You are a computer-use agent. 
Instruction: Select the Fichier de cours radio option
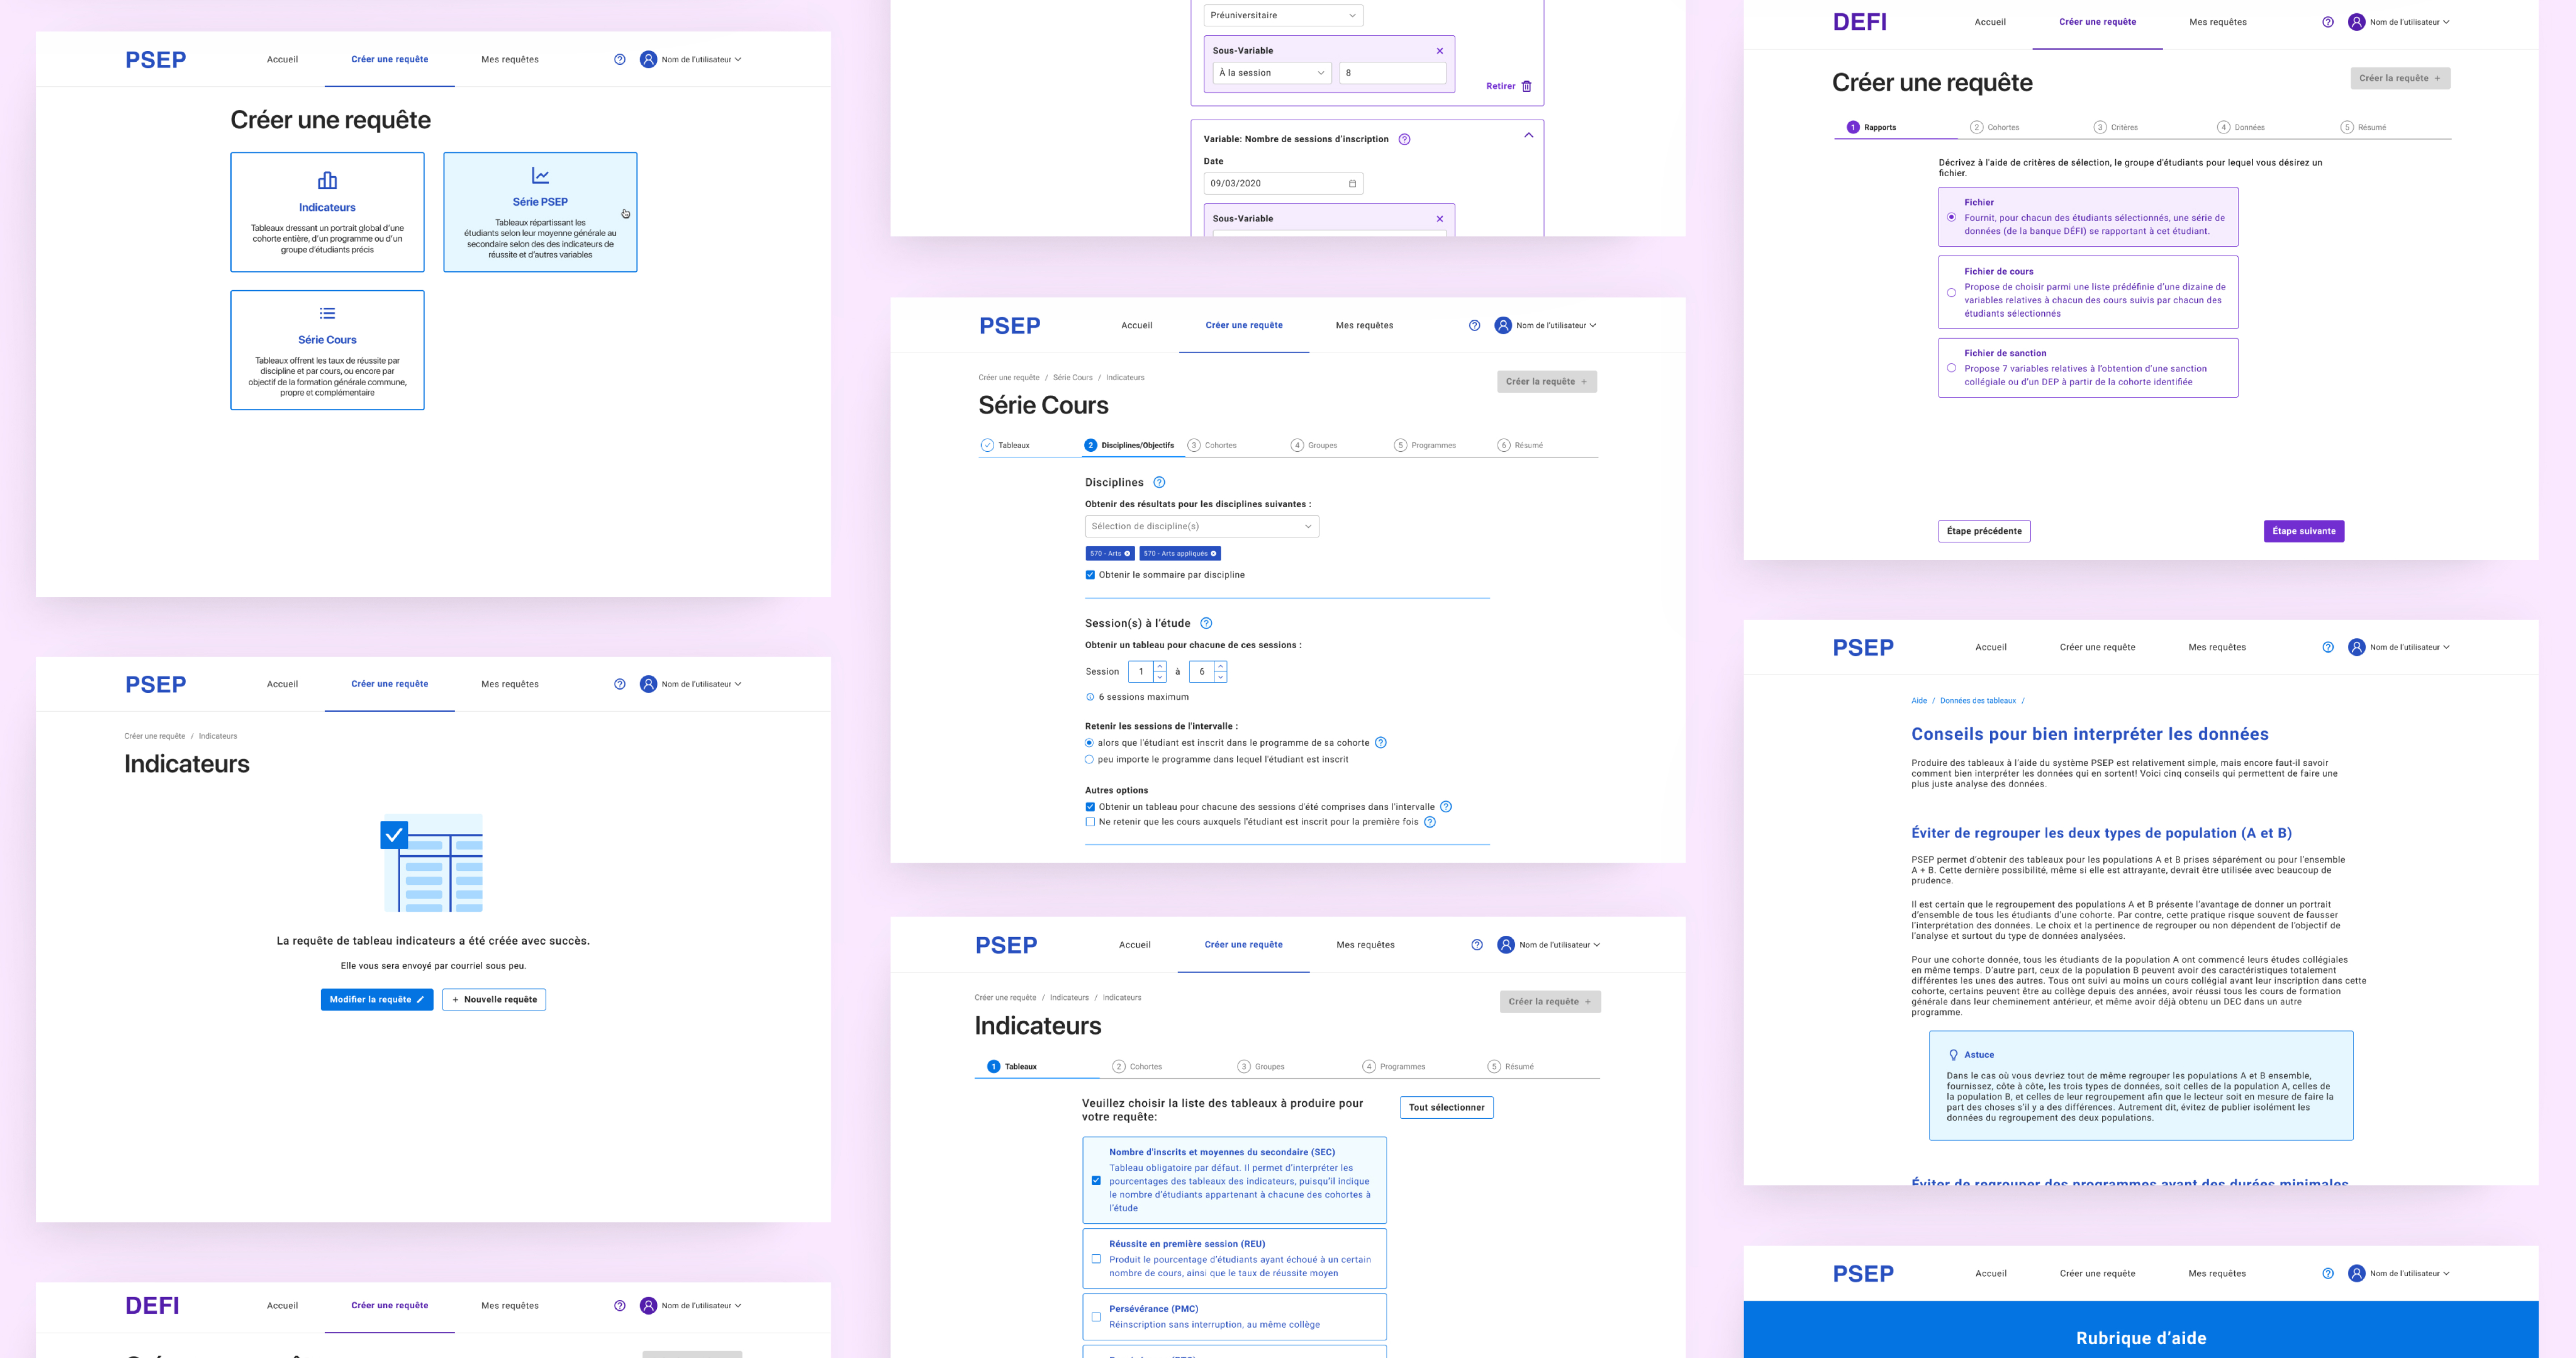click(x=1951, y=293)
